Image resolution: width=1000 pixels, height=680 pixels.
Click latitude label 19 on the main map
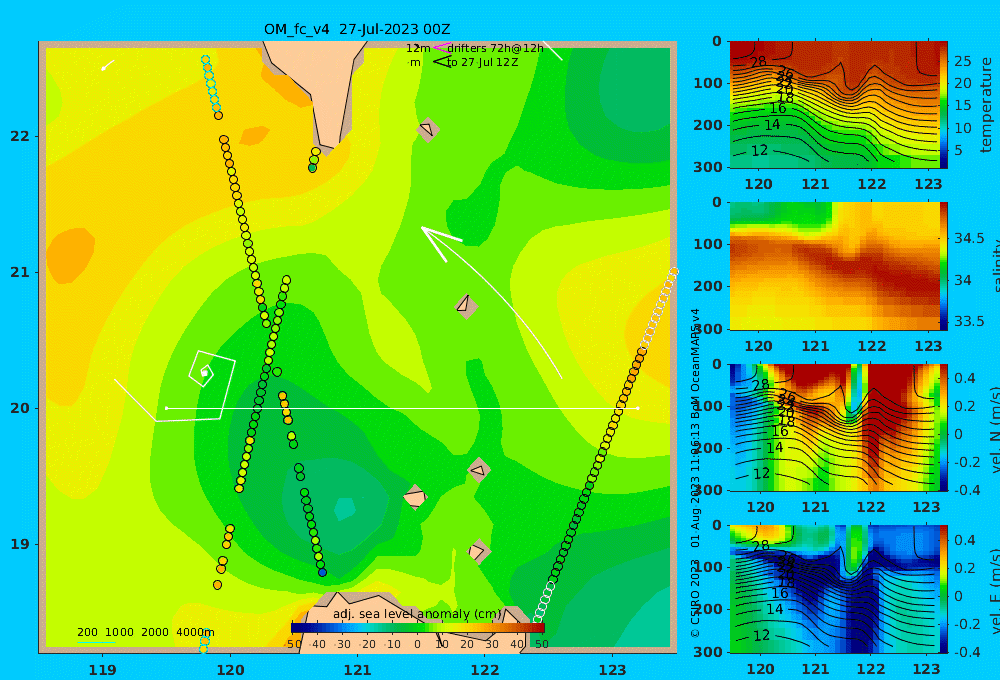coord(20,544)
